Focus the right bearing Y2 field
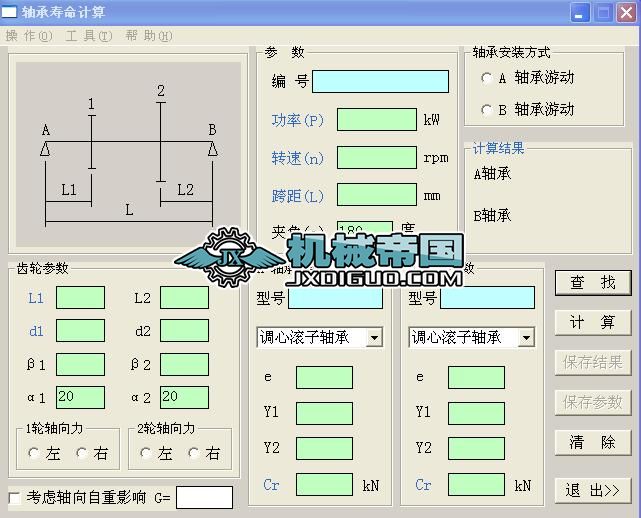 click(476, 448)
